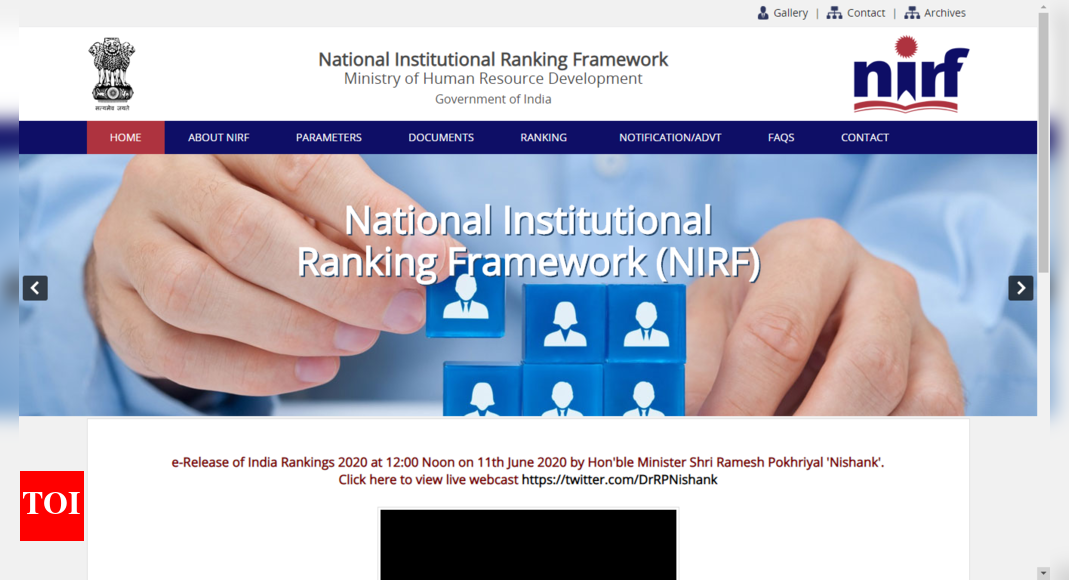
Task: Open NOTIFICATION/ADVT menu item
Action: click(x=669, y=138)
